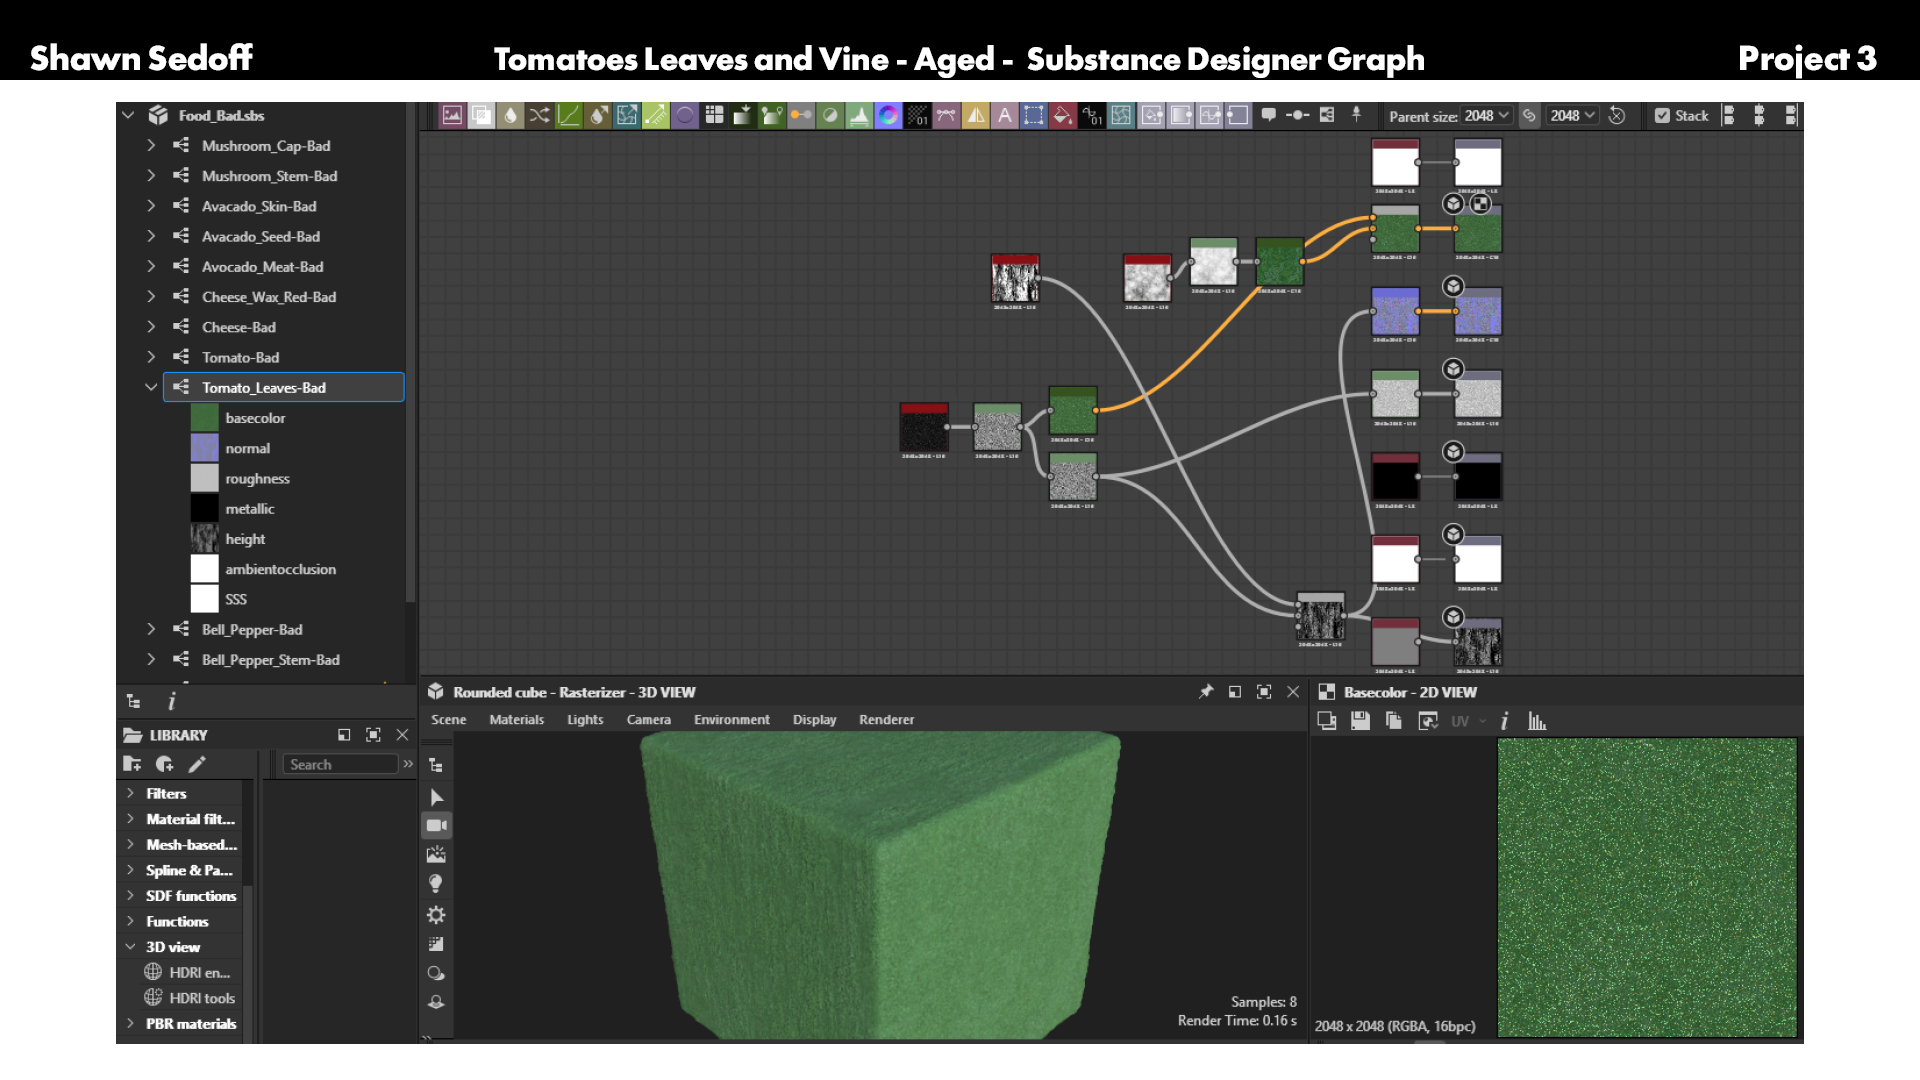Collapse the Tomato_Leaves-Bad graph
This screenshot has width=1920, height=1080.
coord(151,387)
